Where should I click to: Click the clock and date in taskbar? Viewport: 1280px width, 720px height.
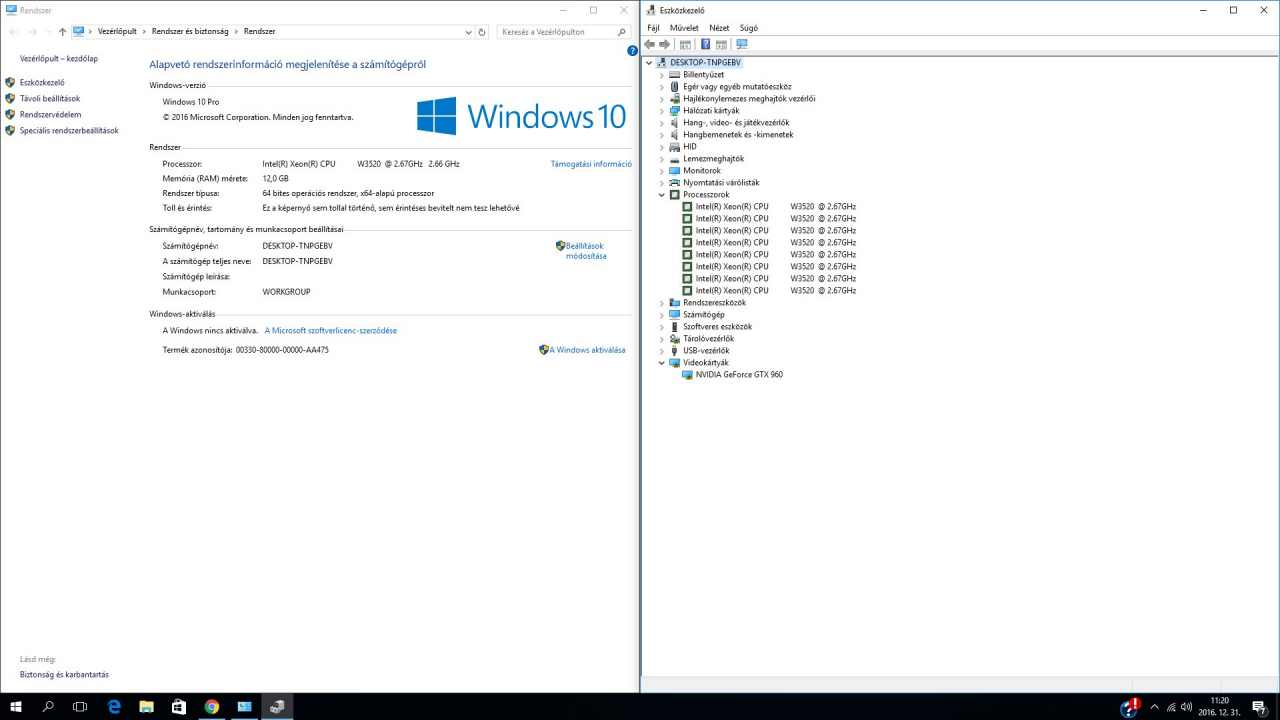(x=1219, y=706)
